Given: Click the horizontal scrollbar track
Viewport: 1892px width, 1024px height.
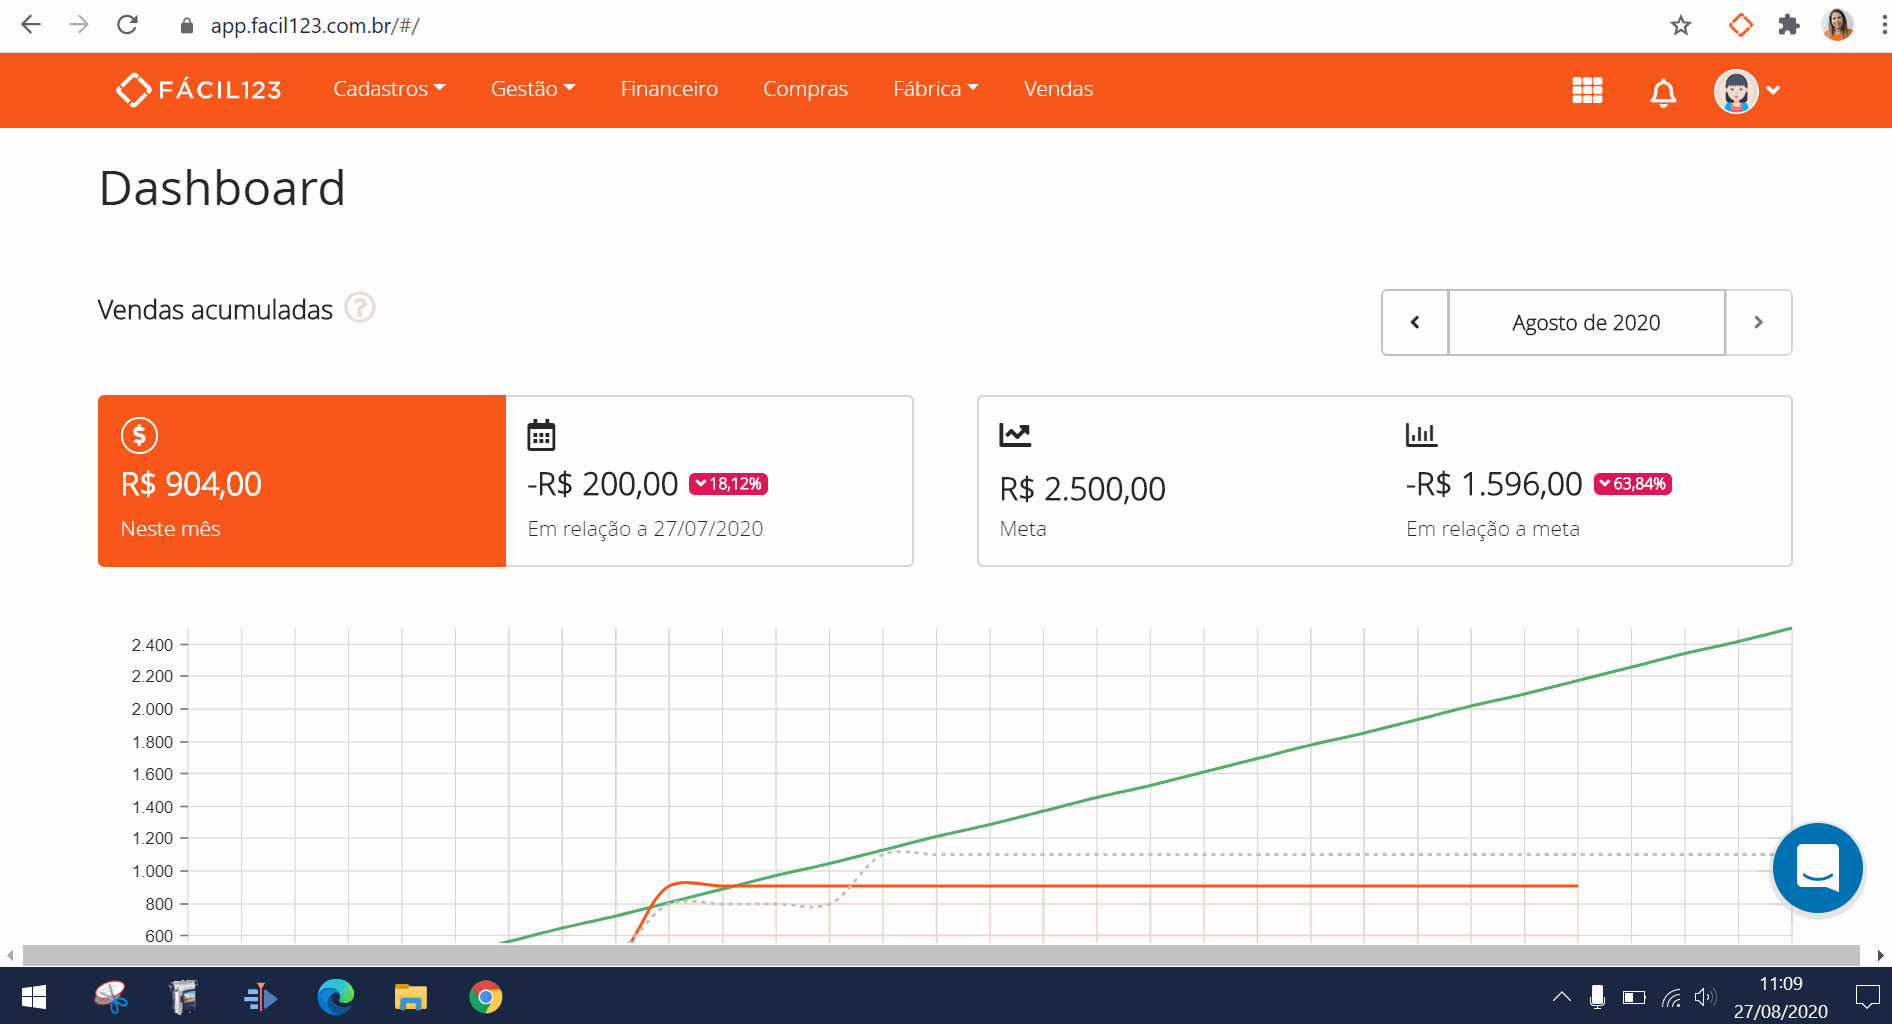Looking at the screenshot, I should pos(940,955).
